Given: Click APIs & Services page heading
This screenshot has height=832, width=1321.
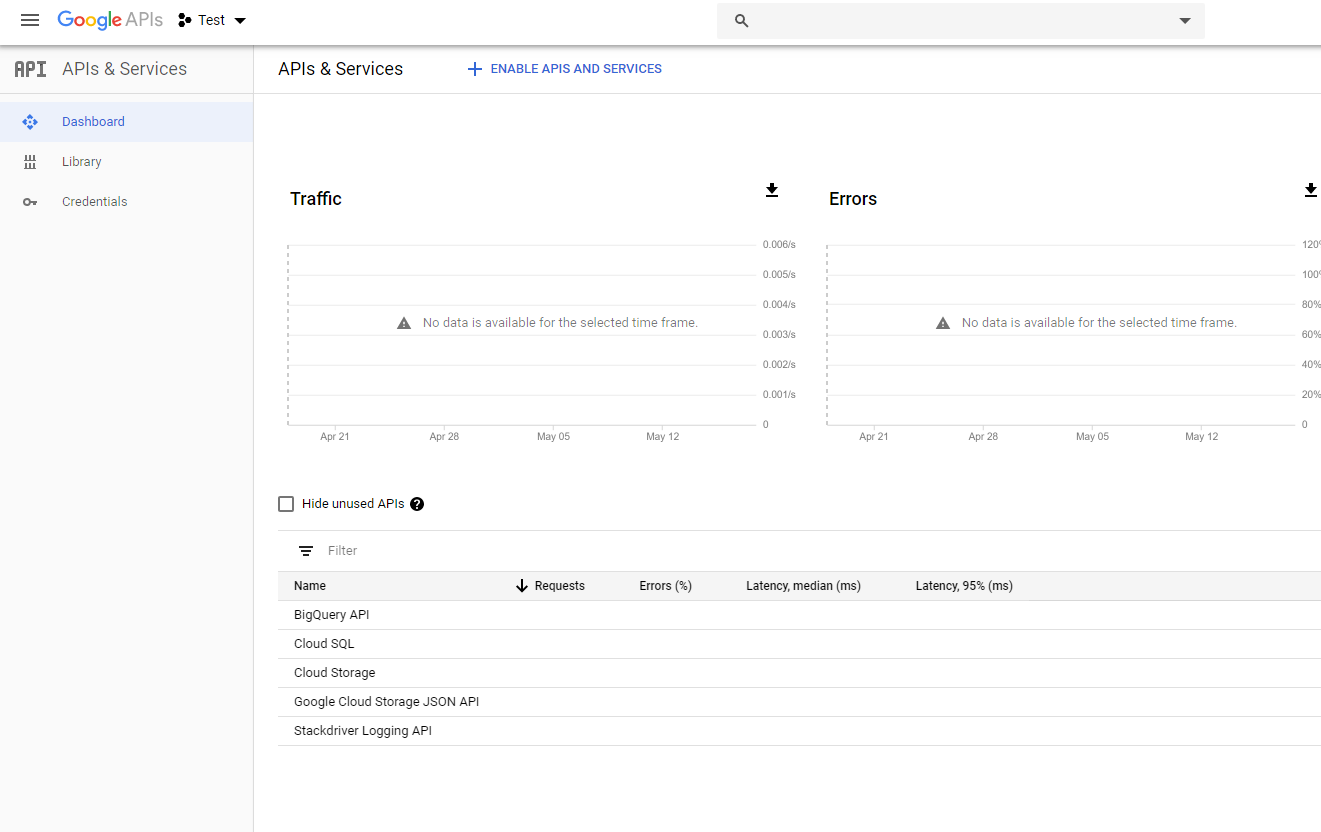Looking at the screenshot, I should [340, 69].
